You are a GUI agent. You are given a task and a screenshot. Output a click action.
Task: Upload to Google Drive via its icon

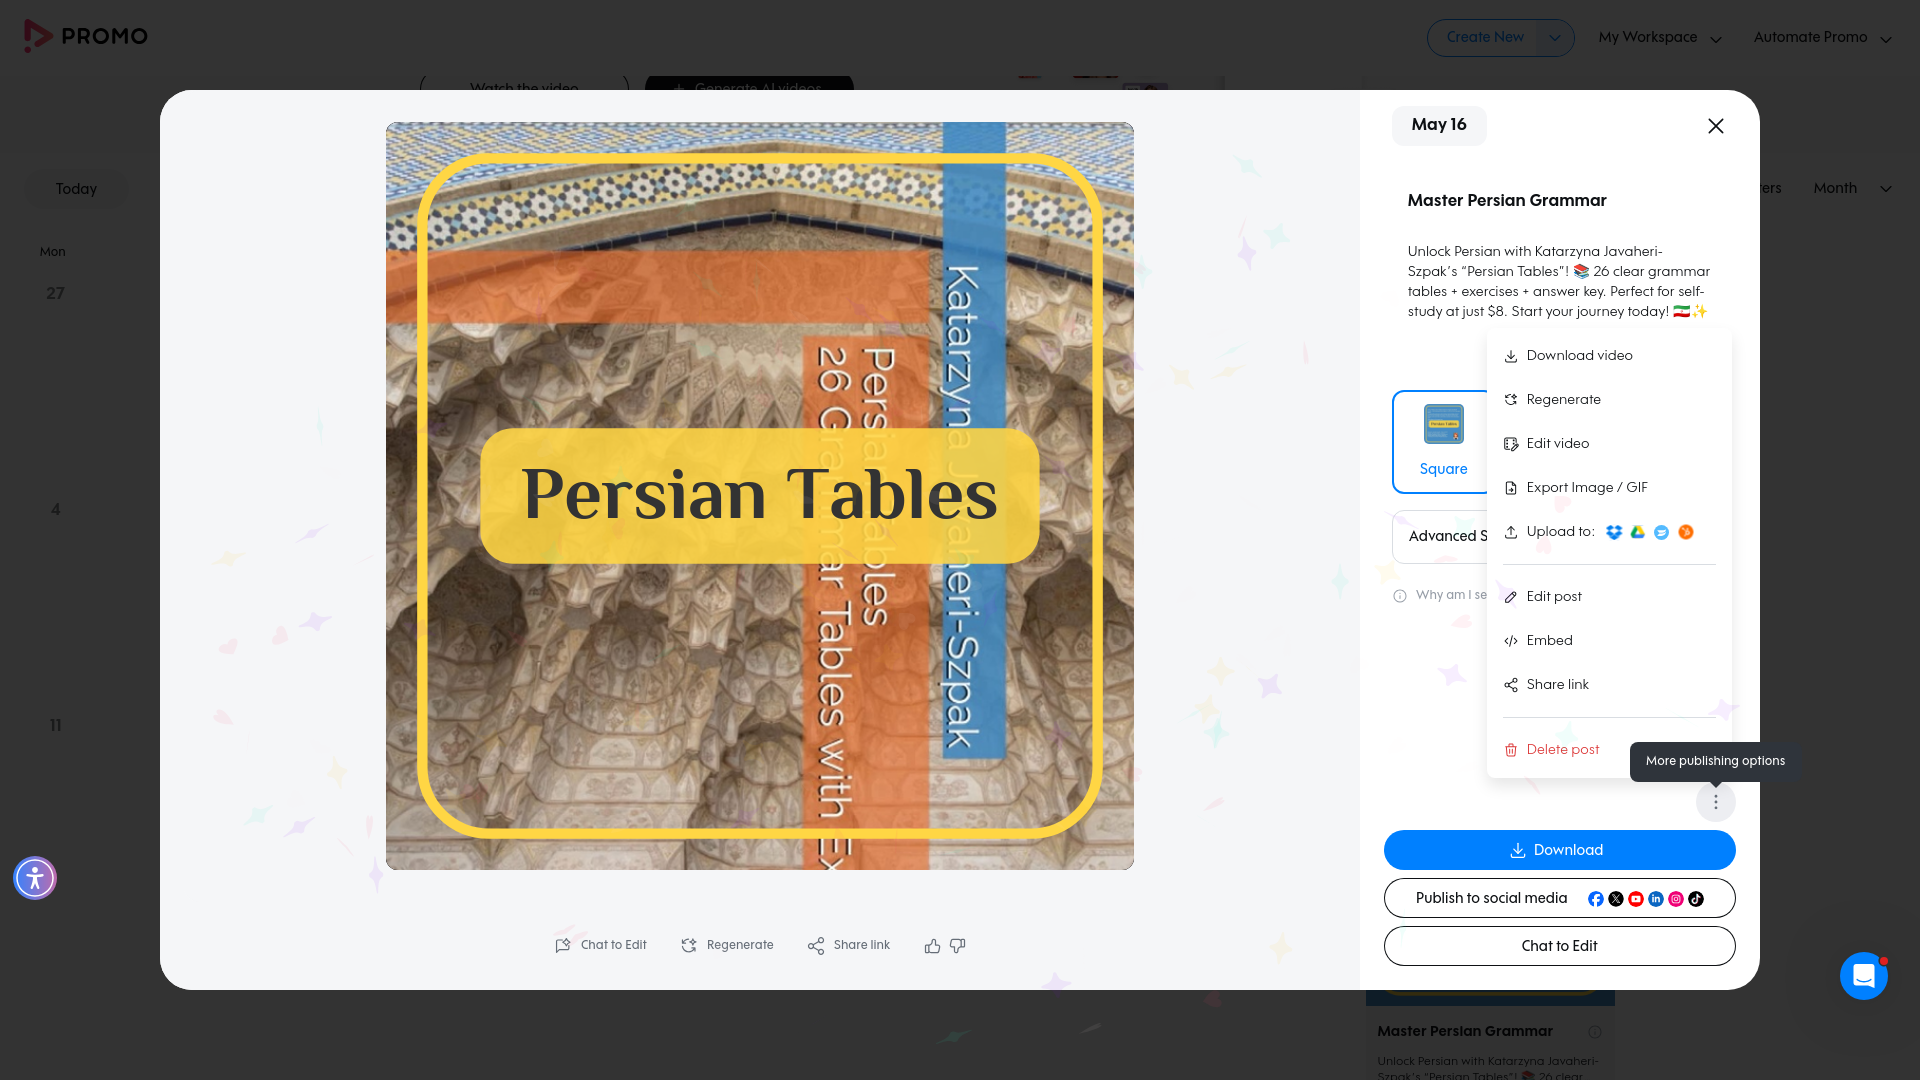pyautogui.click(x=1638, y=532)
